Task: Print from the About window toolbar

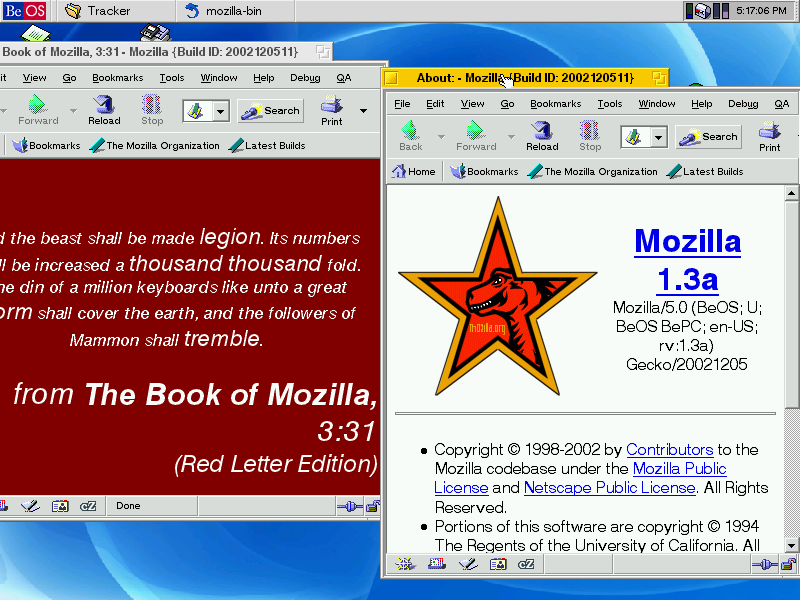Action: [769, 136]
